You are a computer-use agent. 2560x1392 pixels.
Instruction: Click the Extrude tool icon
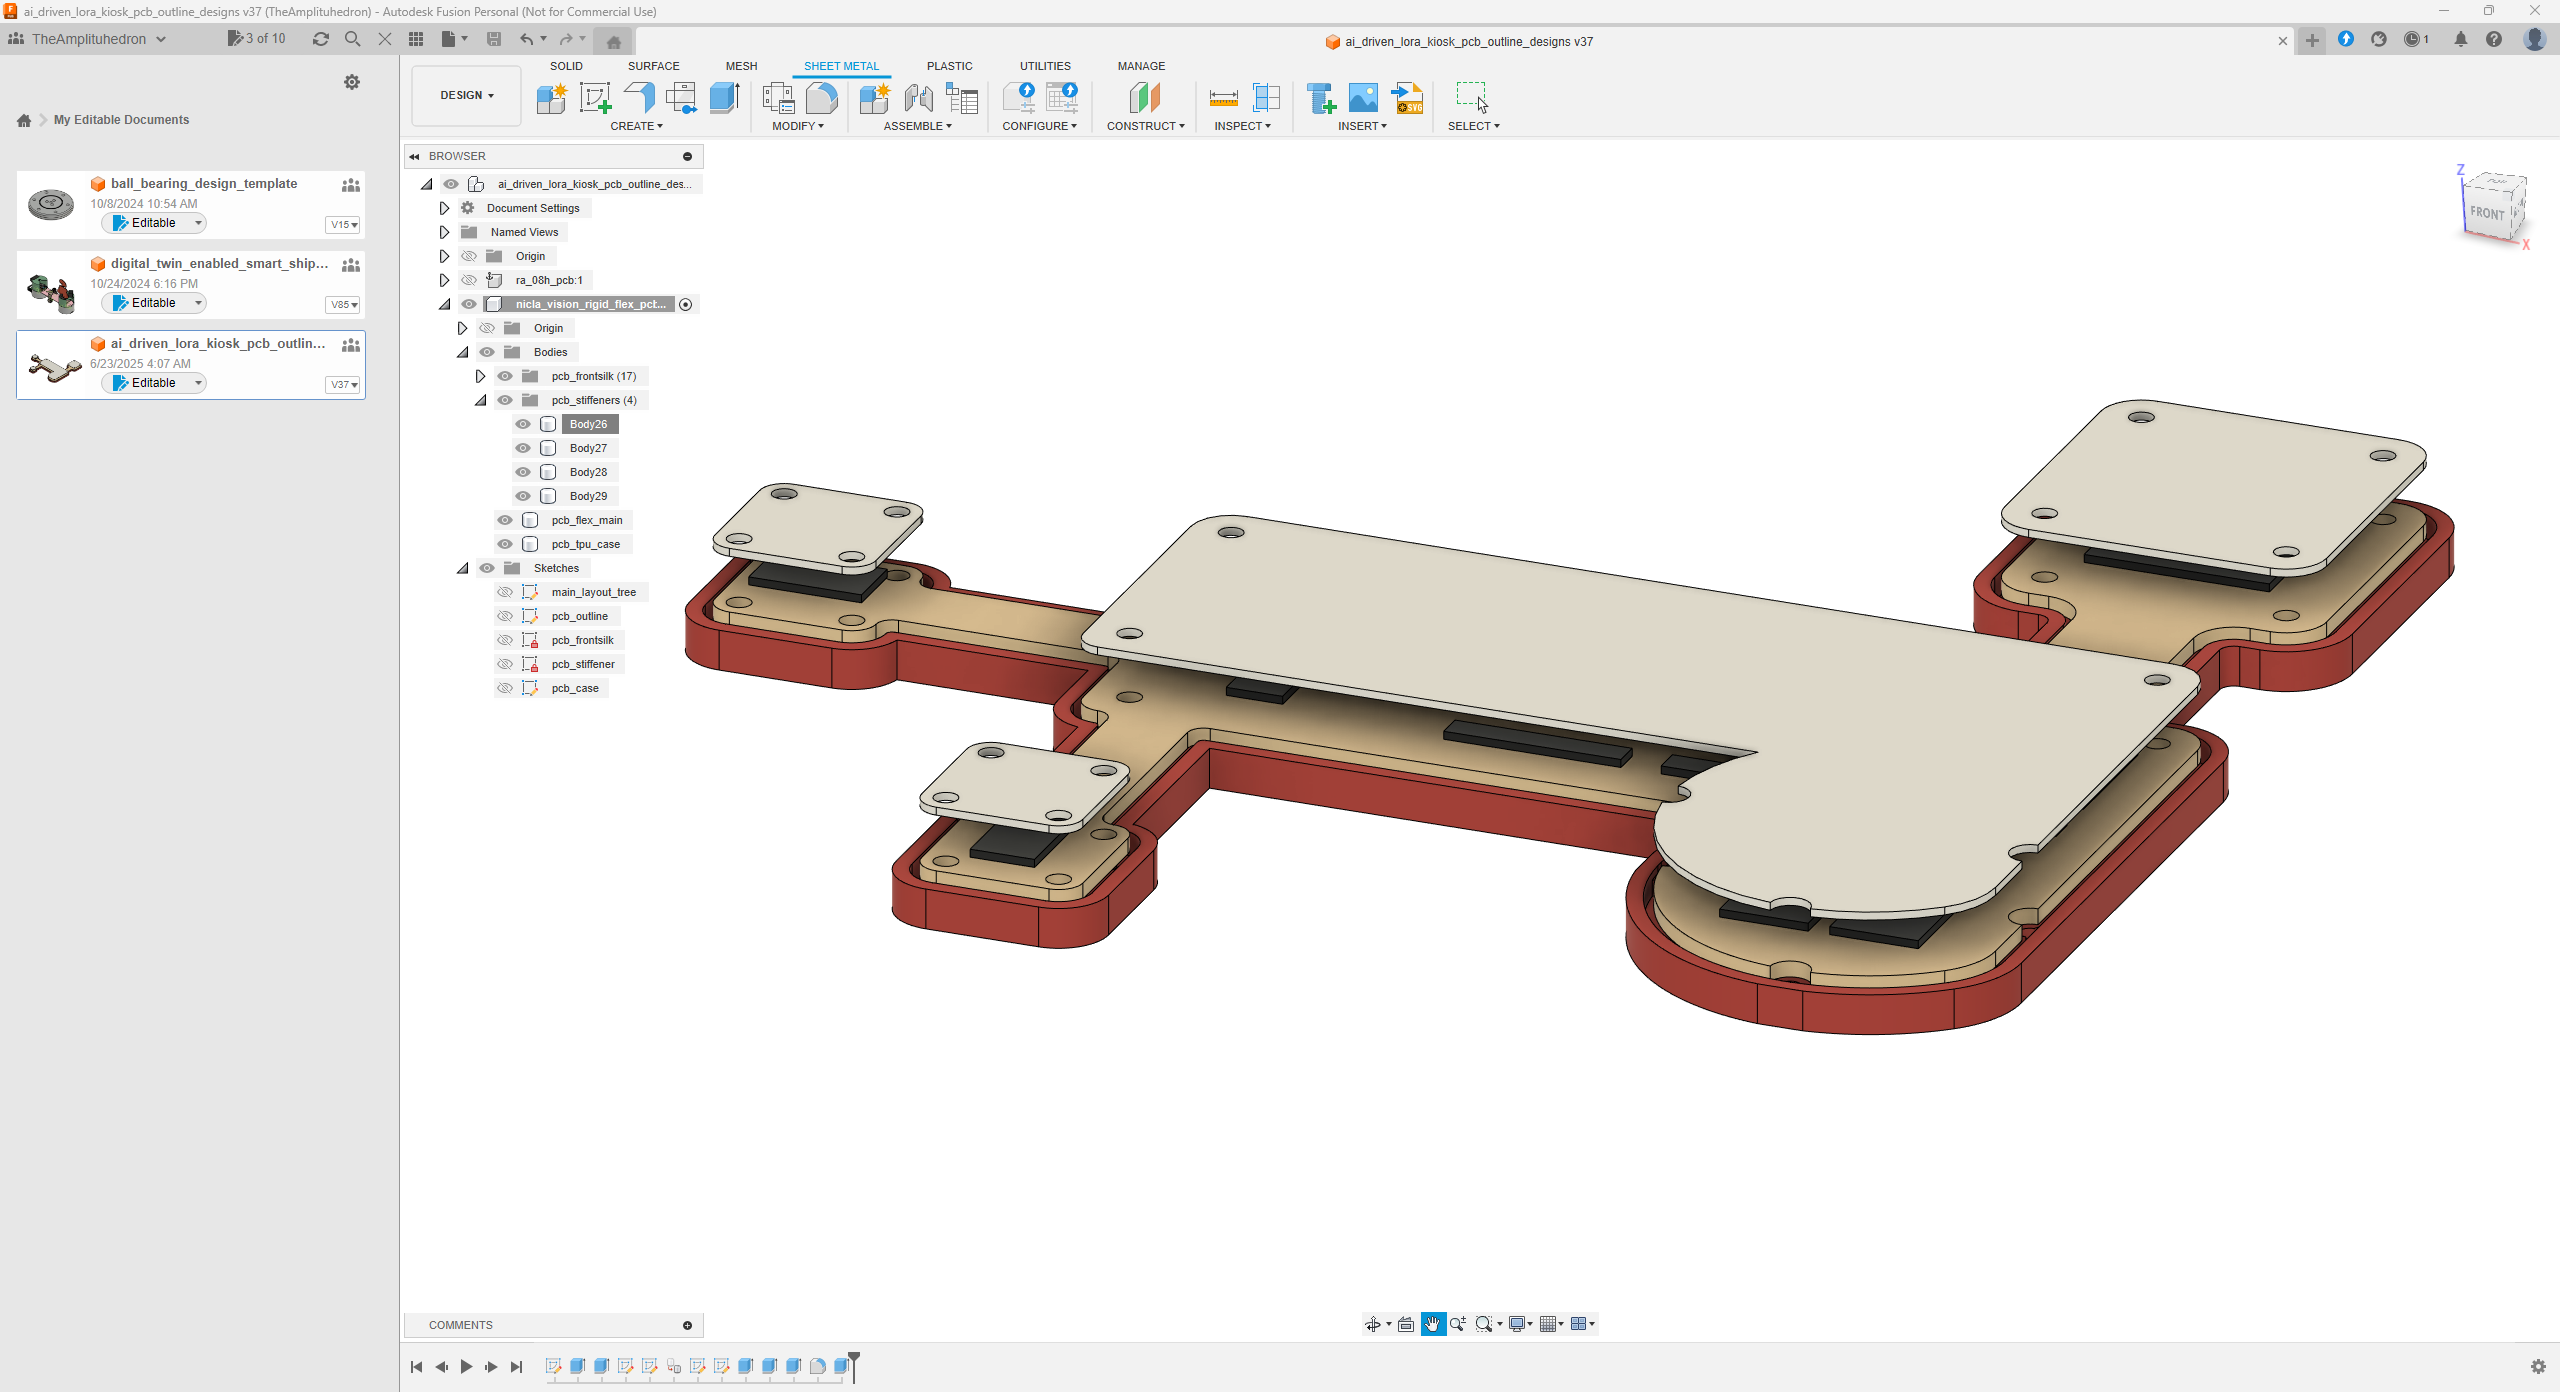pos(724,98)
